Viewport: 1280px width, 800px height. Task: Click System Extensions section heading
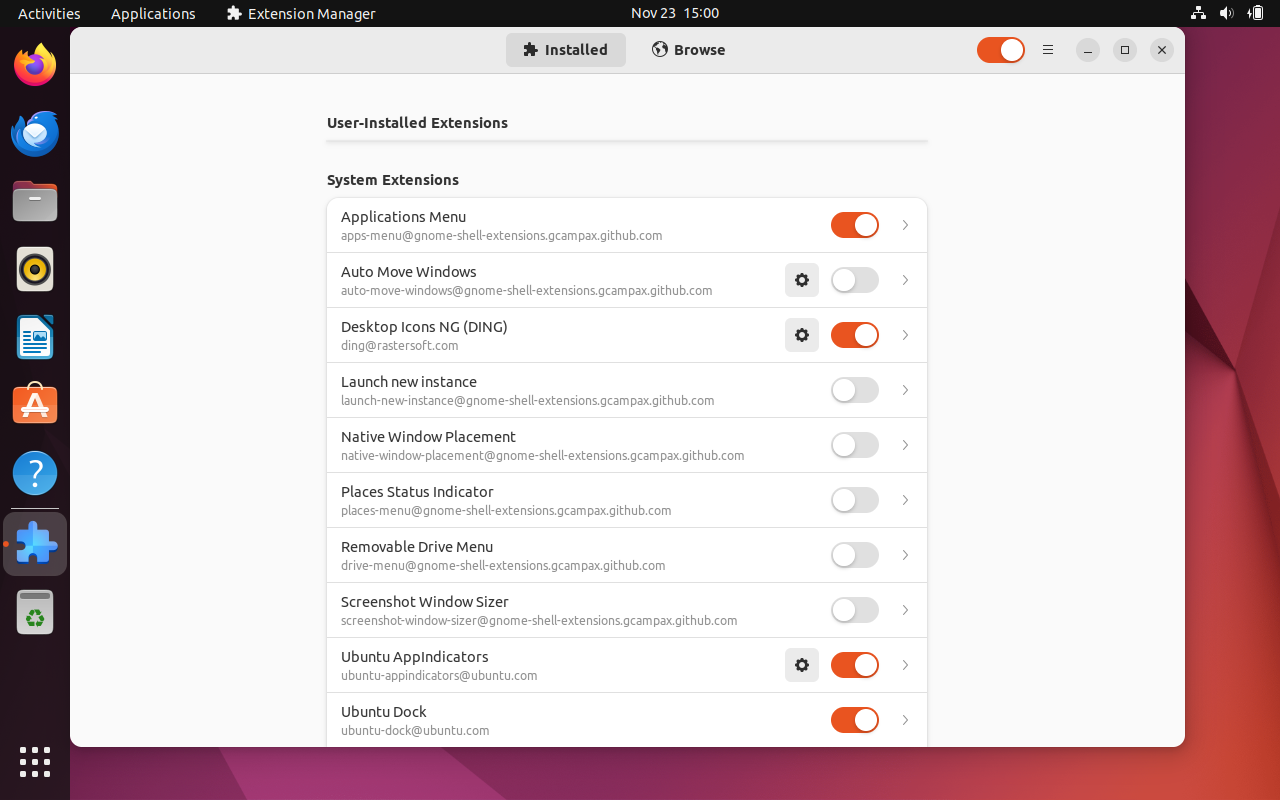click(x=393, y=180)
